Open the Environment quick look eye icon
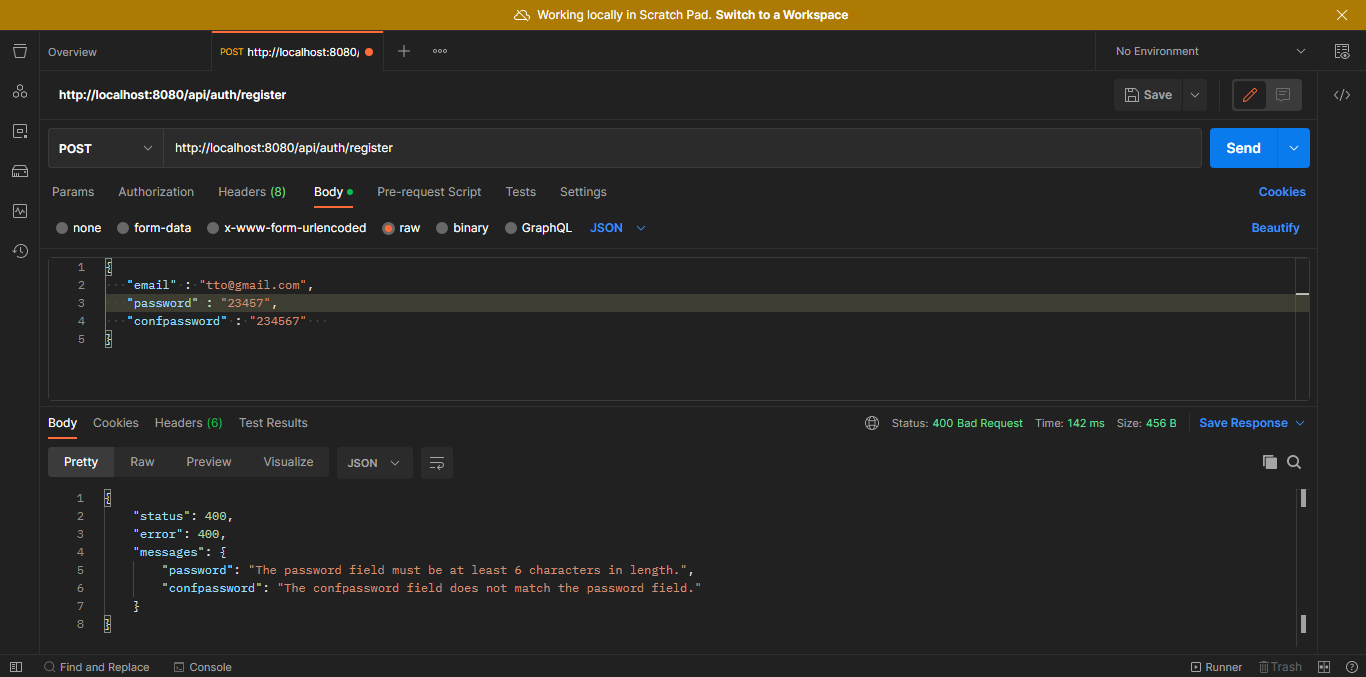The width and height of the screenshot is (1366, 677). coord(1343,50)
